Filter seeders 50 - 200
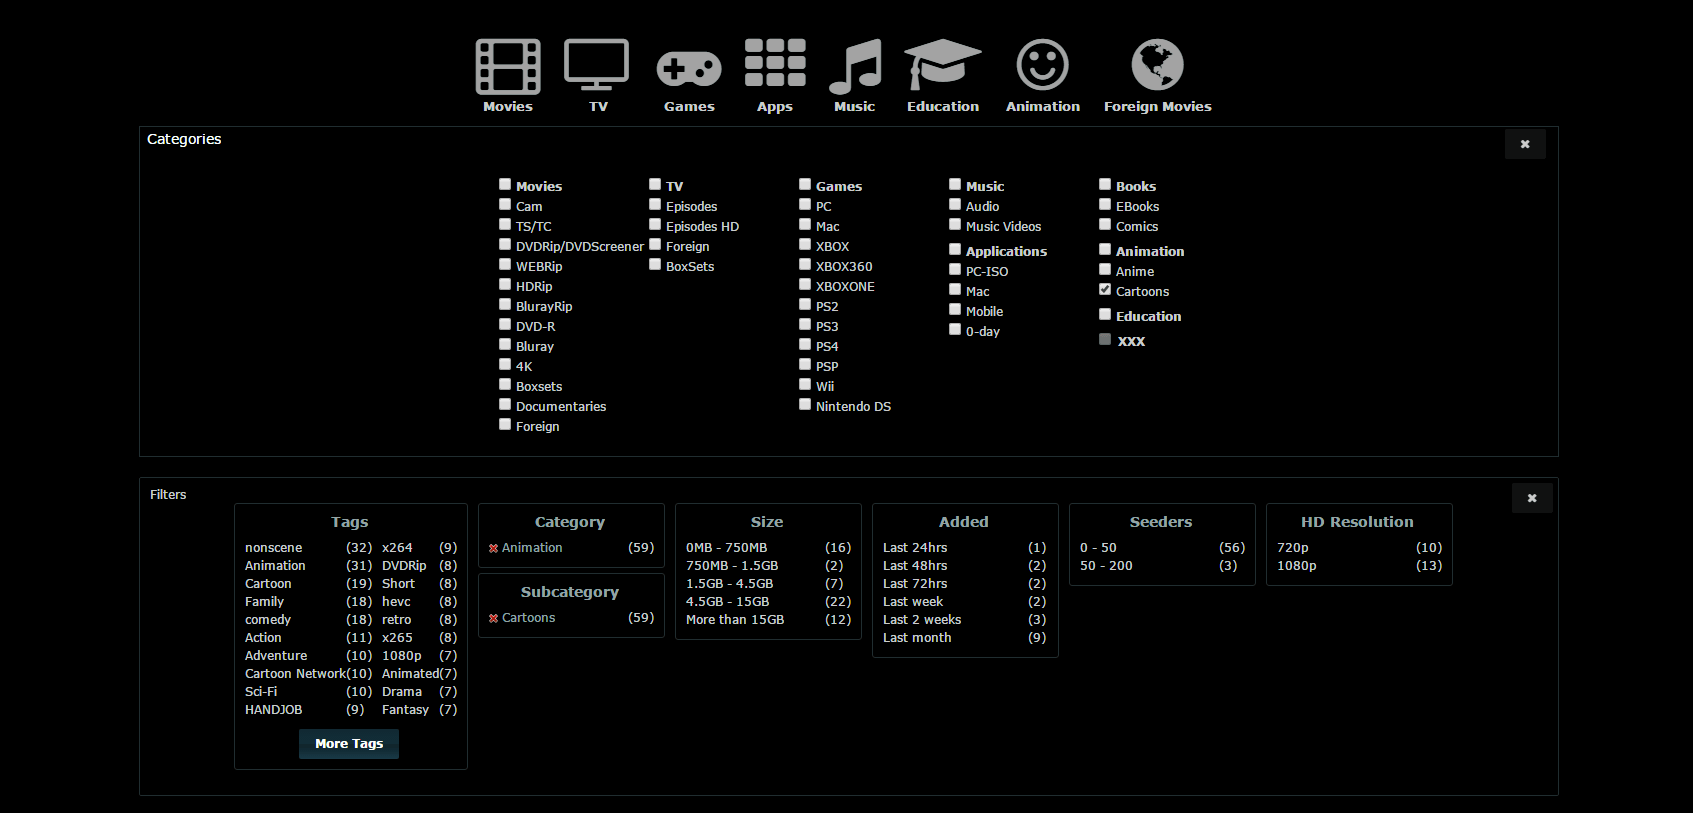This screenshot has height=813, width=1693. [1106, 566]
